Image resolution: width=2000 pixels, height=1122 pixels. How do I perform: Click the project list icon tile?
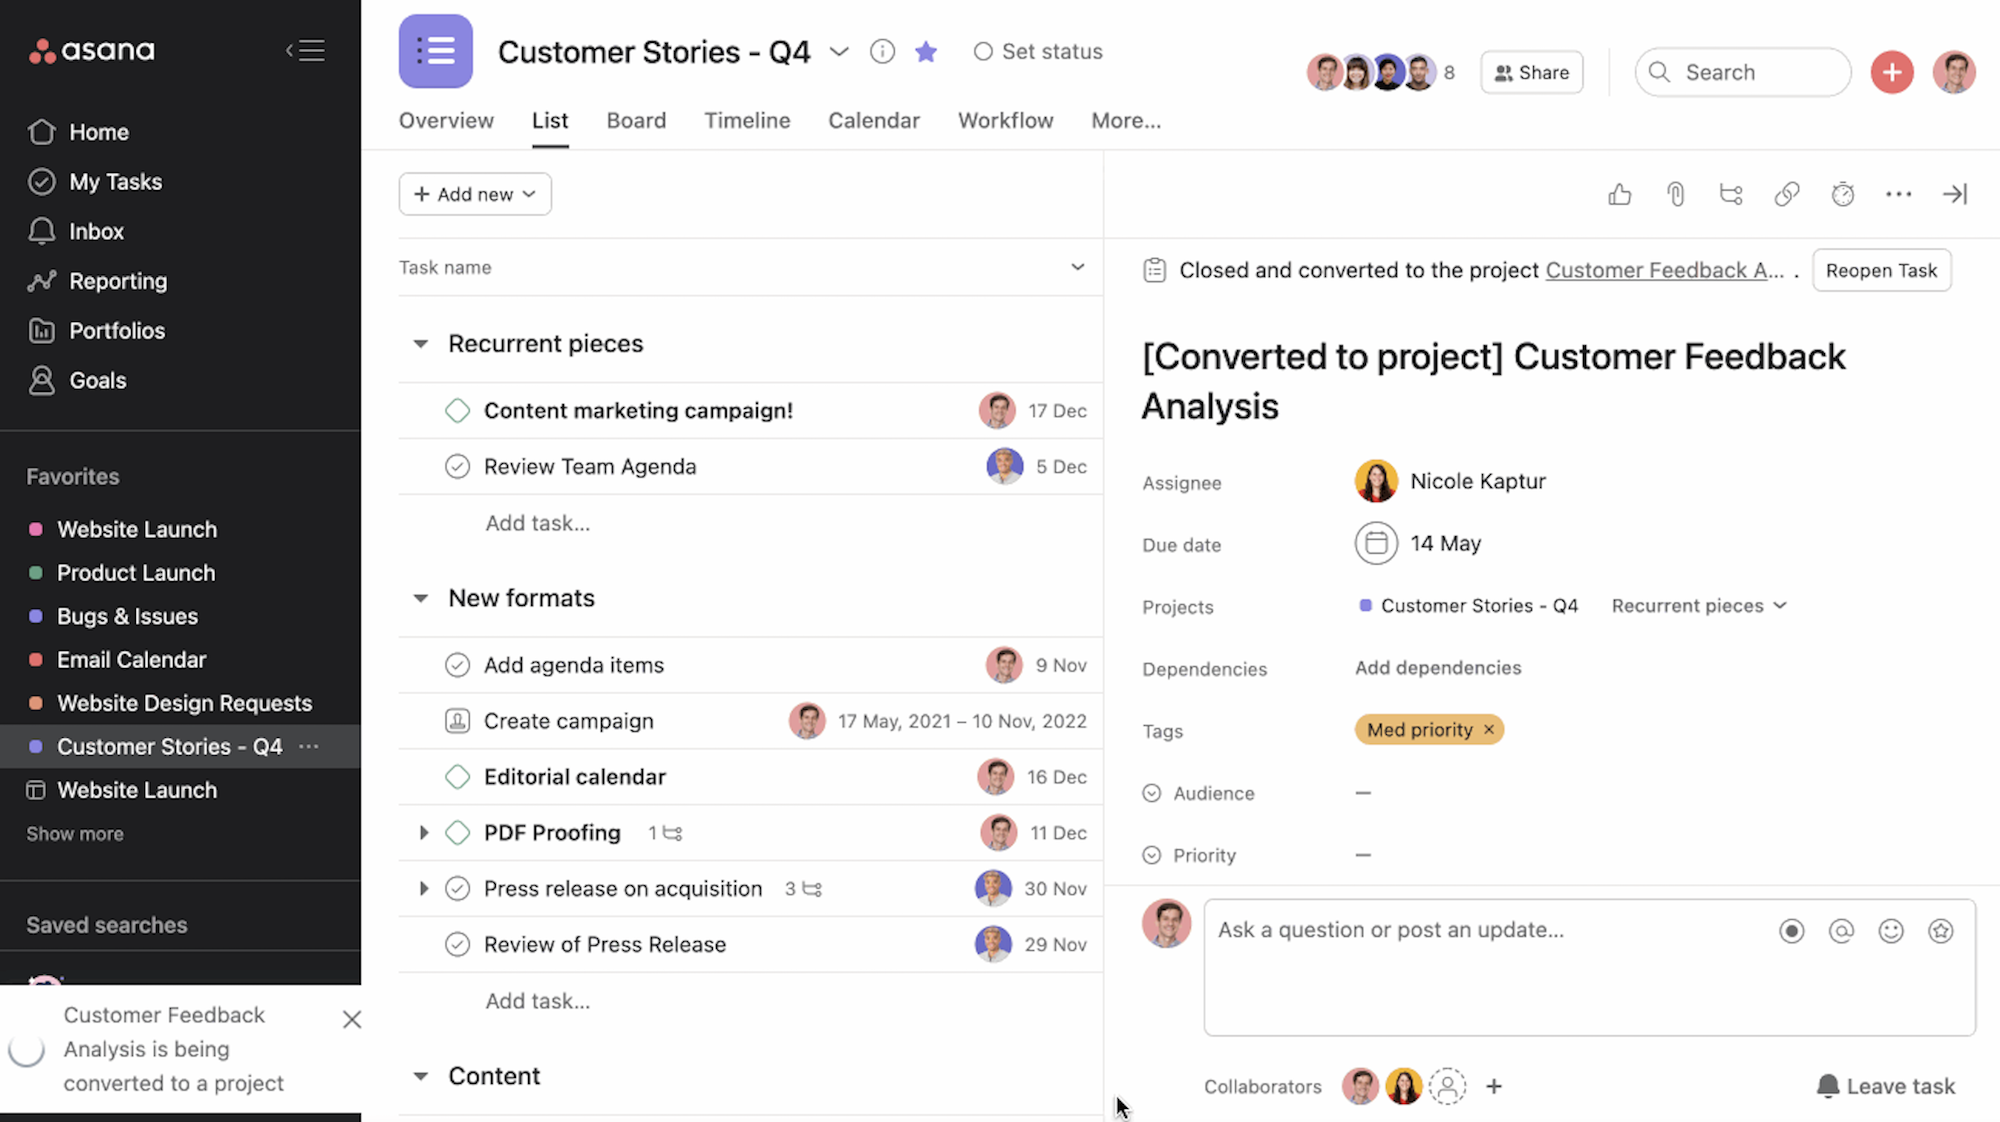[x=436, y=51]
